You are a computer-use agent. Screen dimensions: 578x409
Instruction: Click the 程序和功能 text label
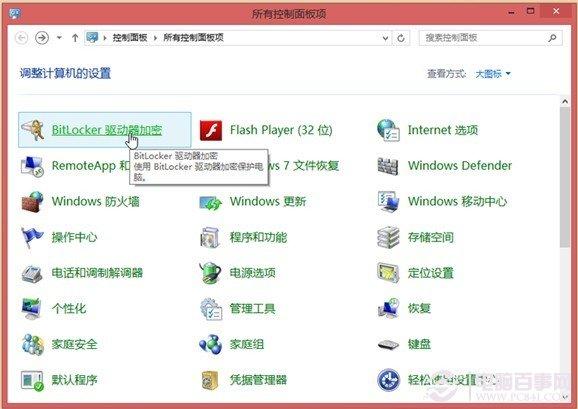(258, 237)
